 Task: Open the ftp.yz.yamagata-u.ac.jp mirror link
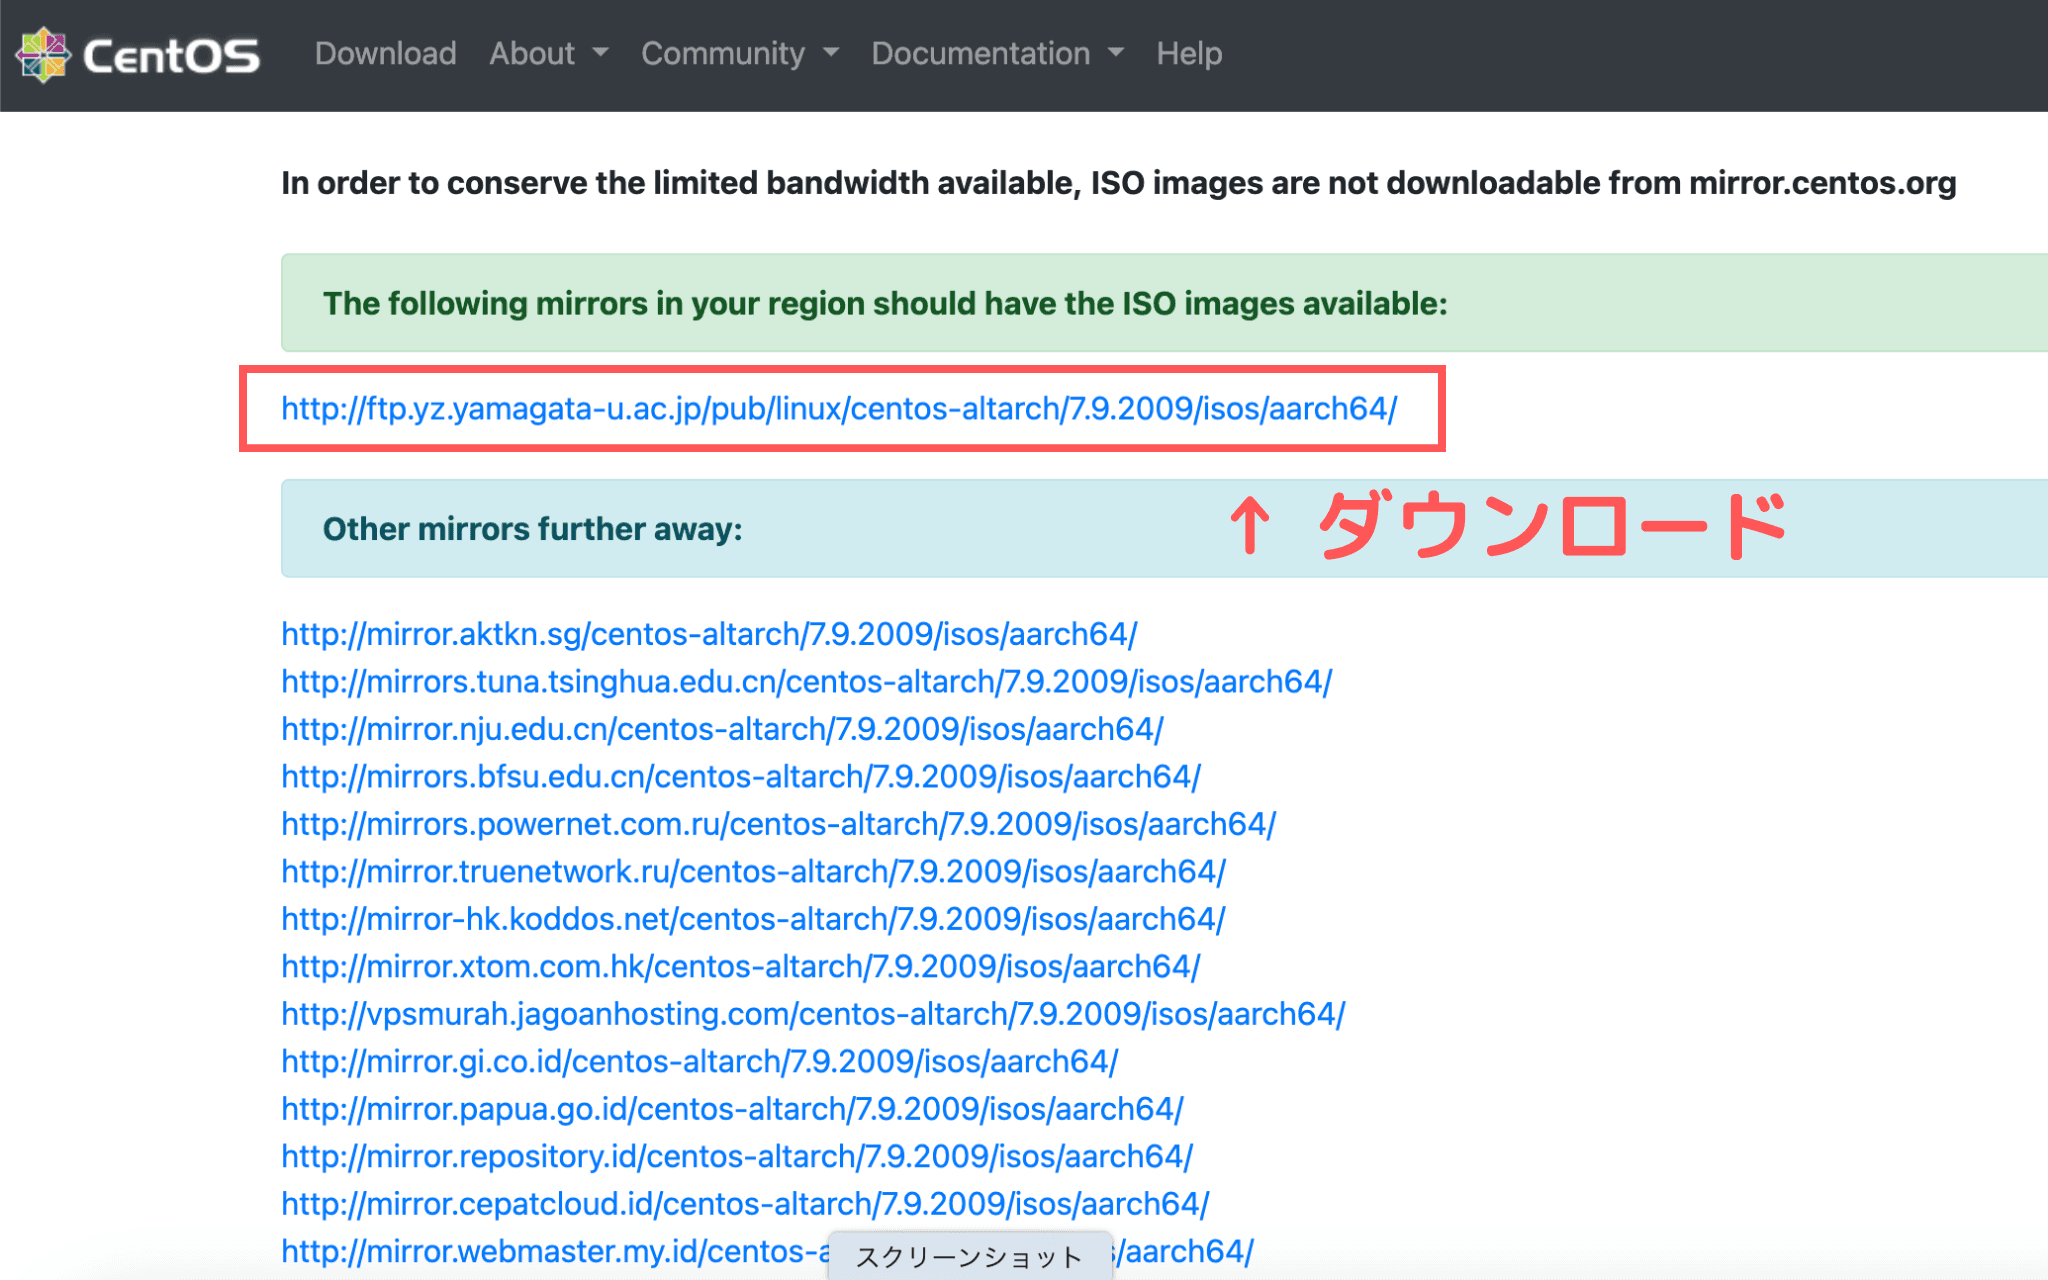[838, 409]
